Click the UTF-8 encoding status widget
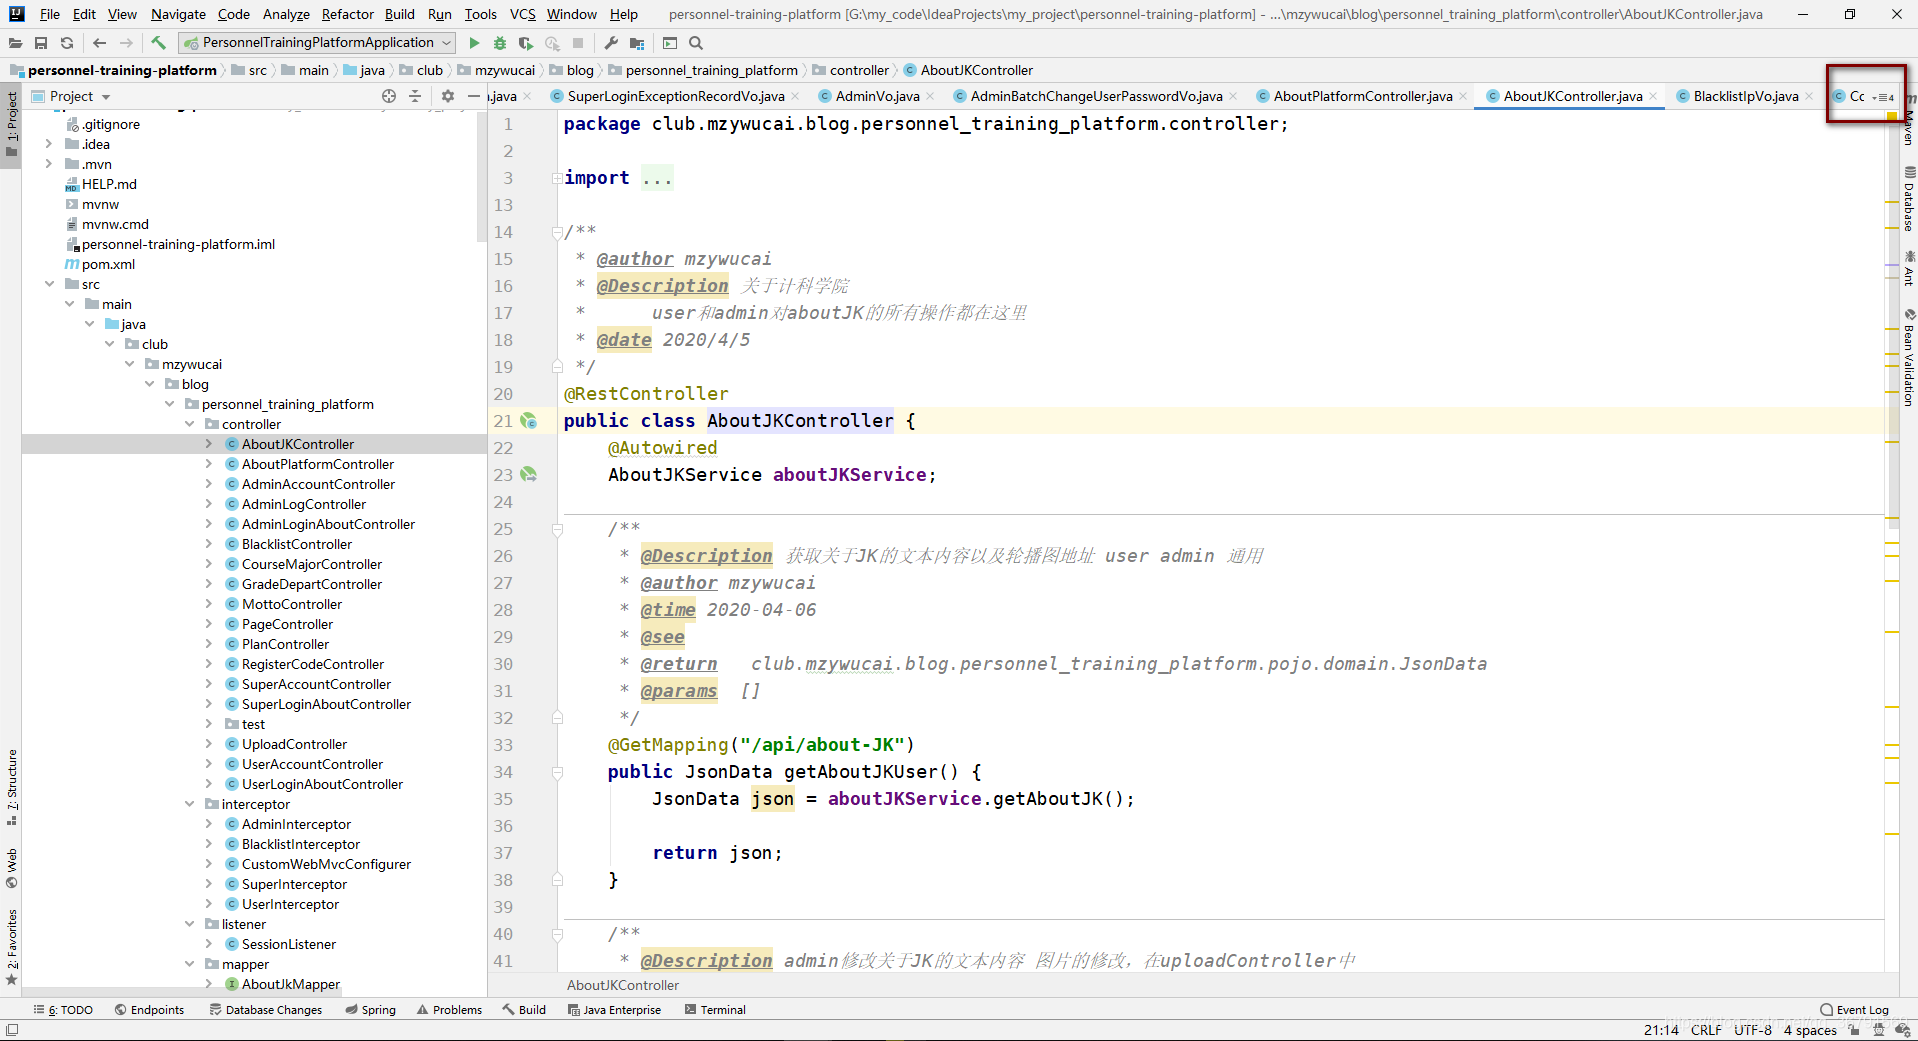 [x=1752, y=1030]
